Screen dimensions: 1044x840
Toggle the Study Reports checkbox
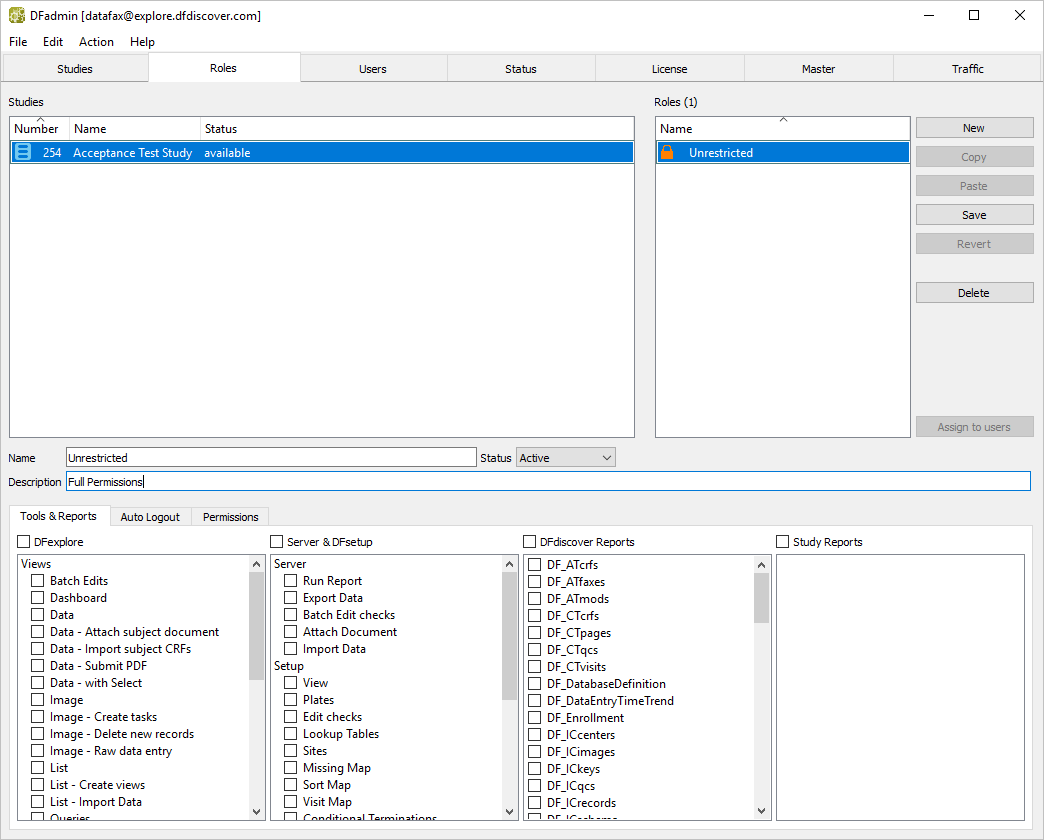[783, 542]
